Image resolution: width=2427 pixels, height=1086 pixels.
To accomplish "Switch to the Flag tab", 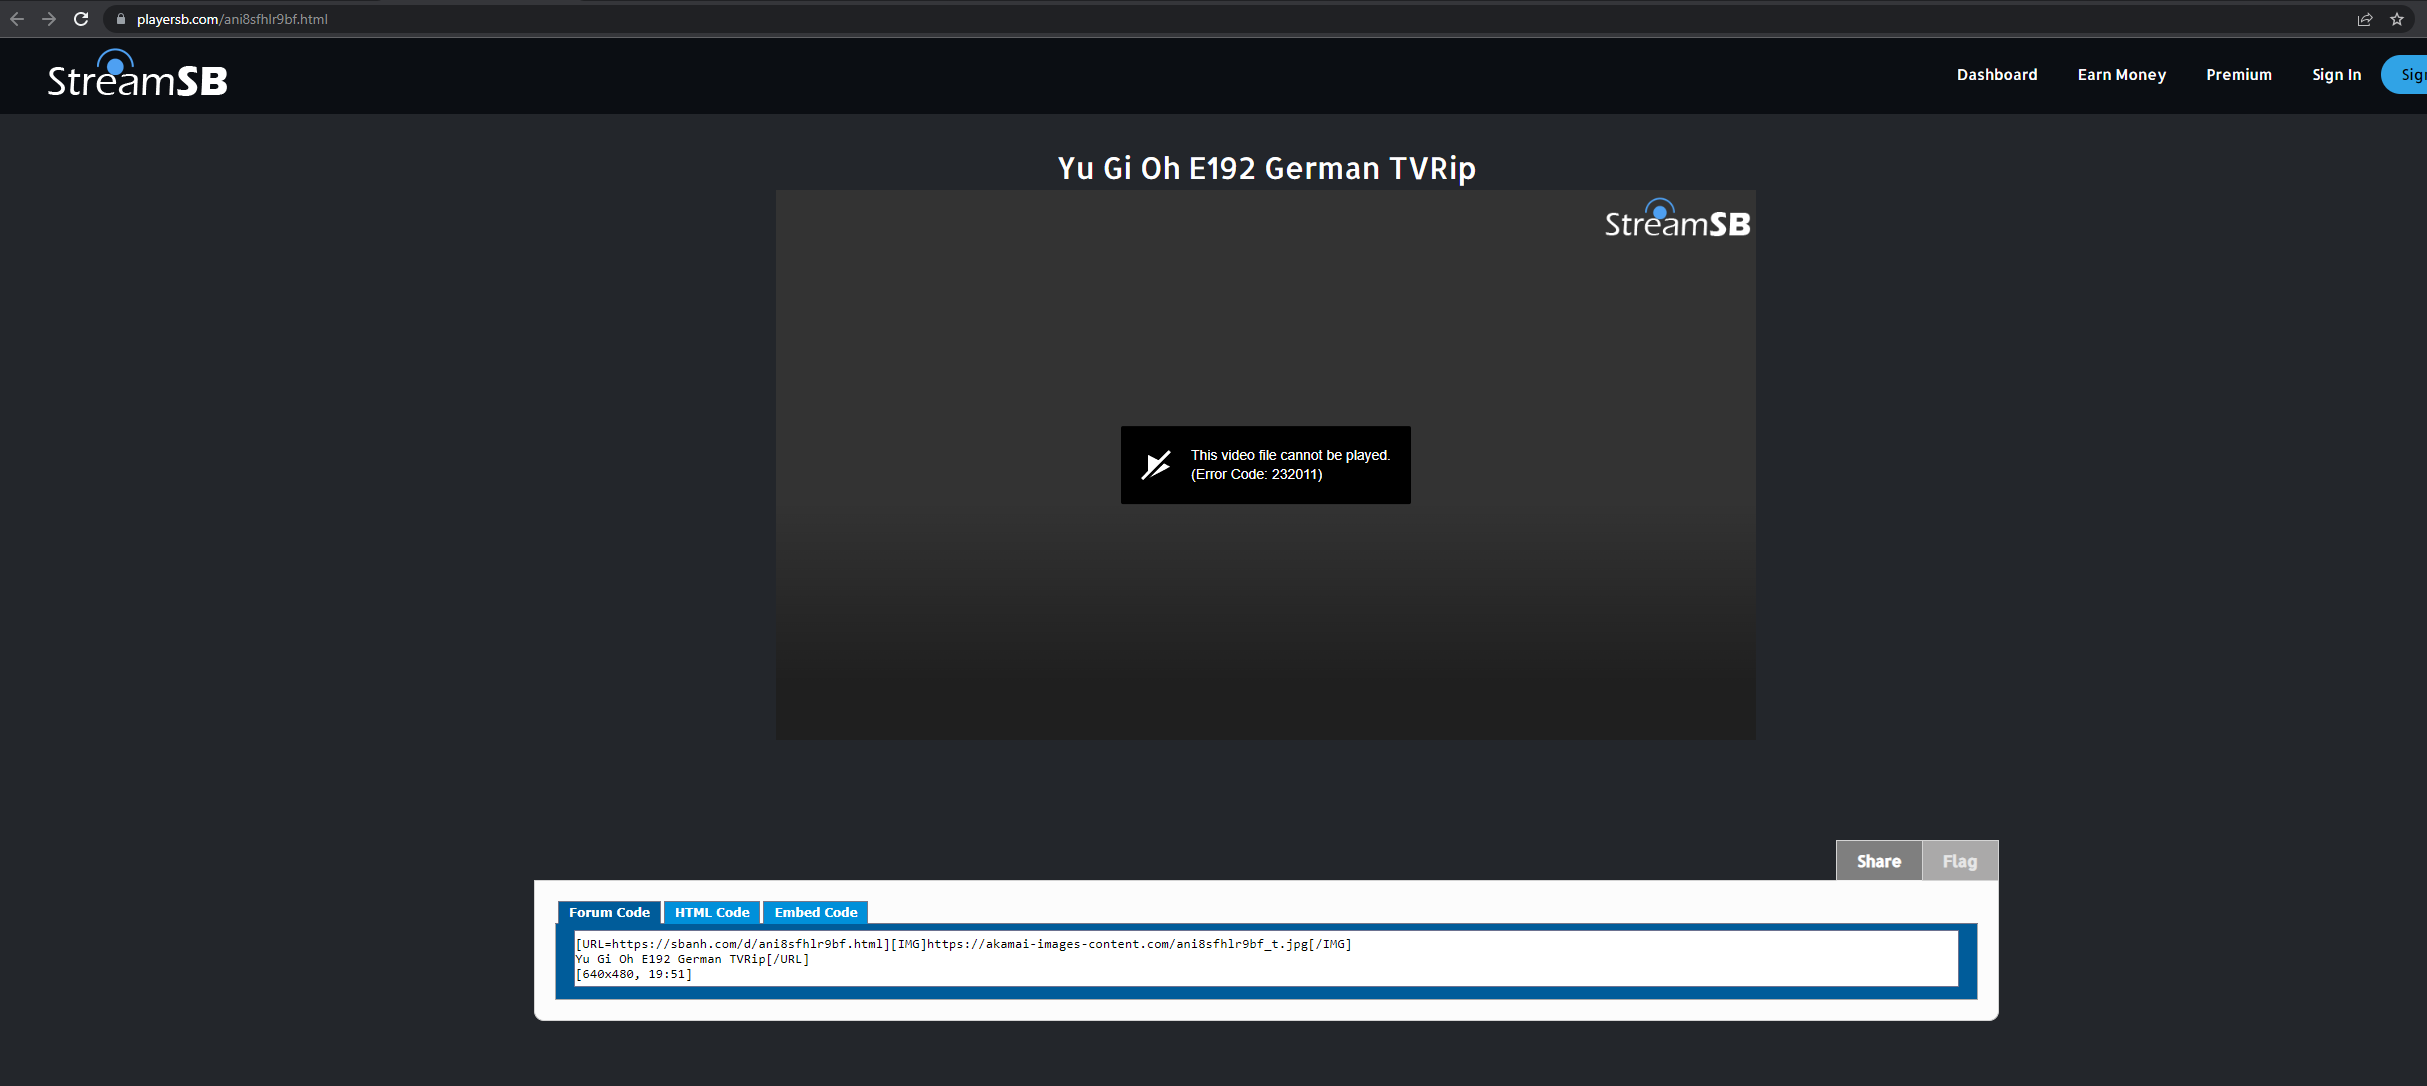I will point(1959,861).
